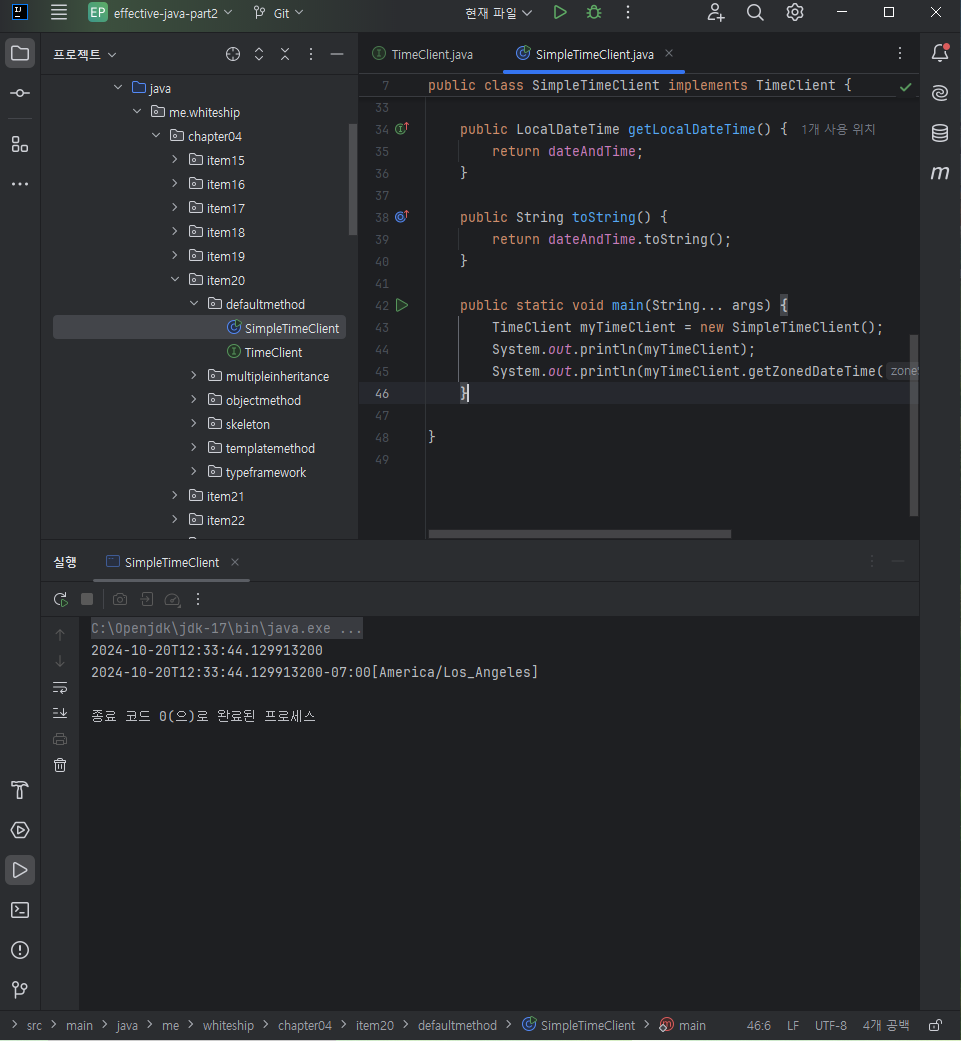Open the Maven tool window icon
961x1041 pixels.
(x=940, y=173)
